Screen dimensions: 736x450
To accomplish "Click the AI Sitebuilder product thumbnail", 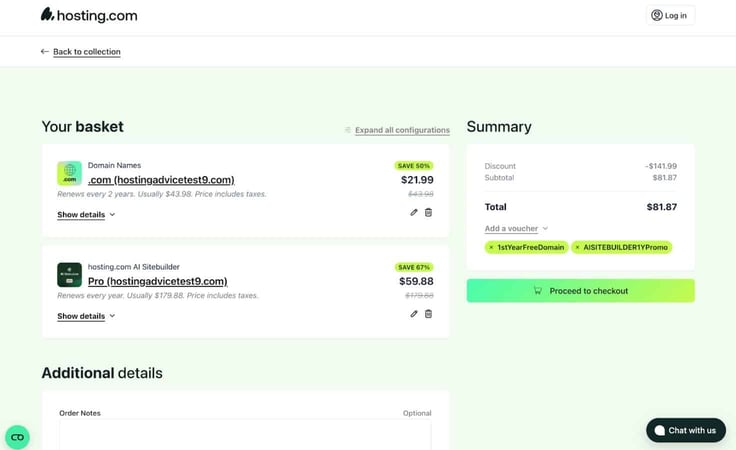I will click(69, 275).
